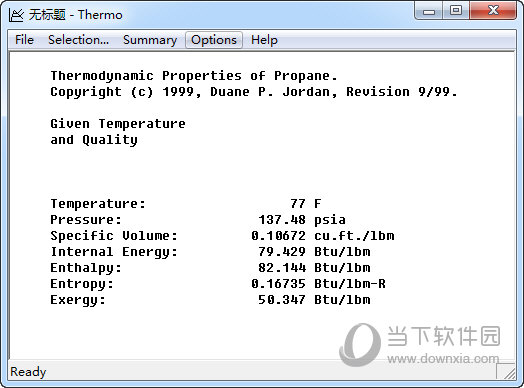
Task: Click the 'Temperature:' label
Action: [x=98, y=204]
